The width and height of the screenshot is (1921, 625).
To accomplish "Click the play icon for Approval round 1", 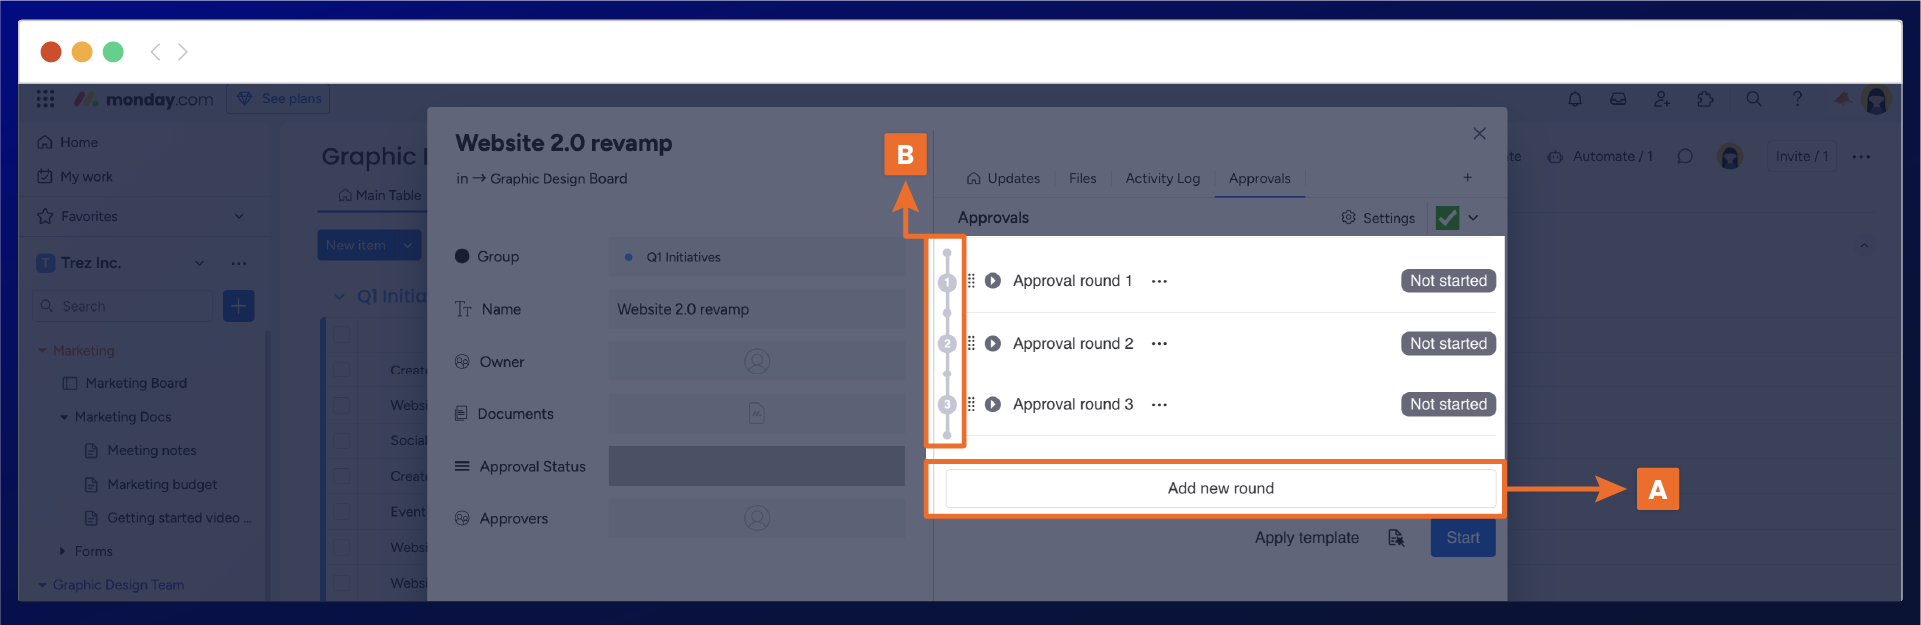I will pos(992,281).
